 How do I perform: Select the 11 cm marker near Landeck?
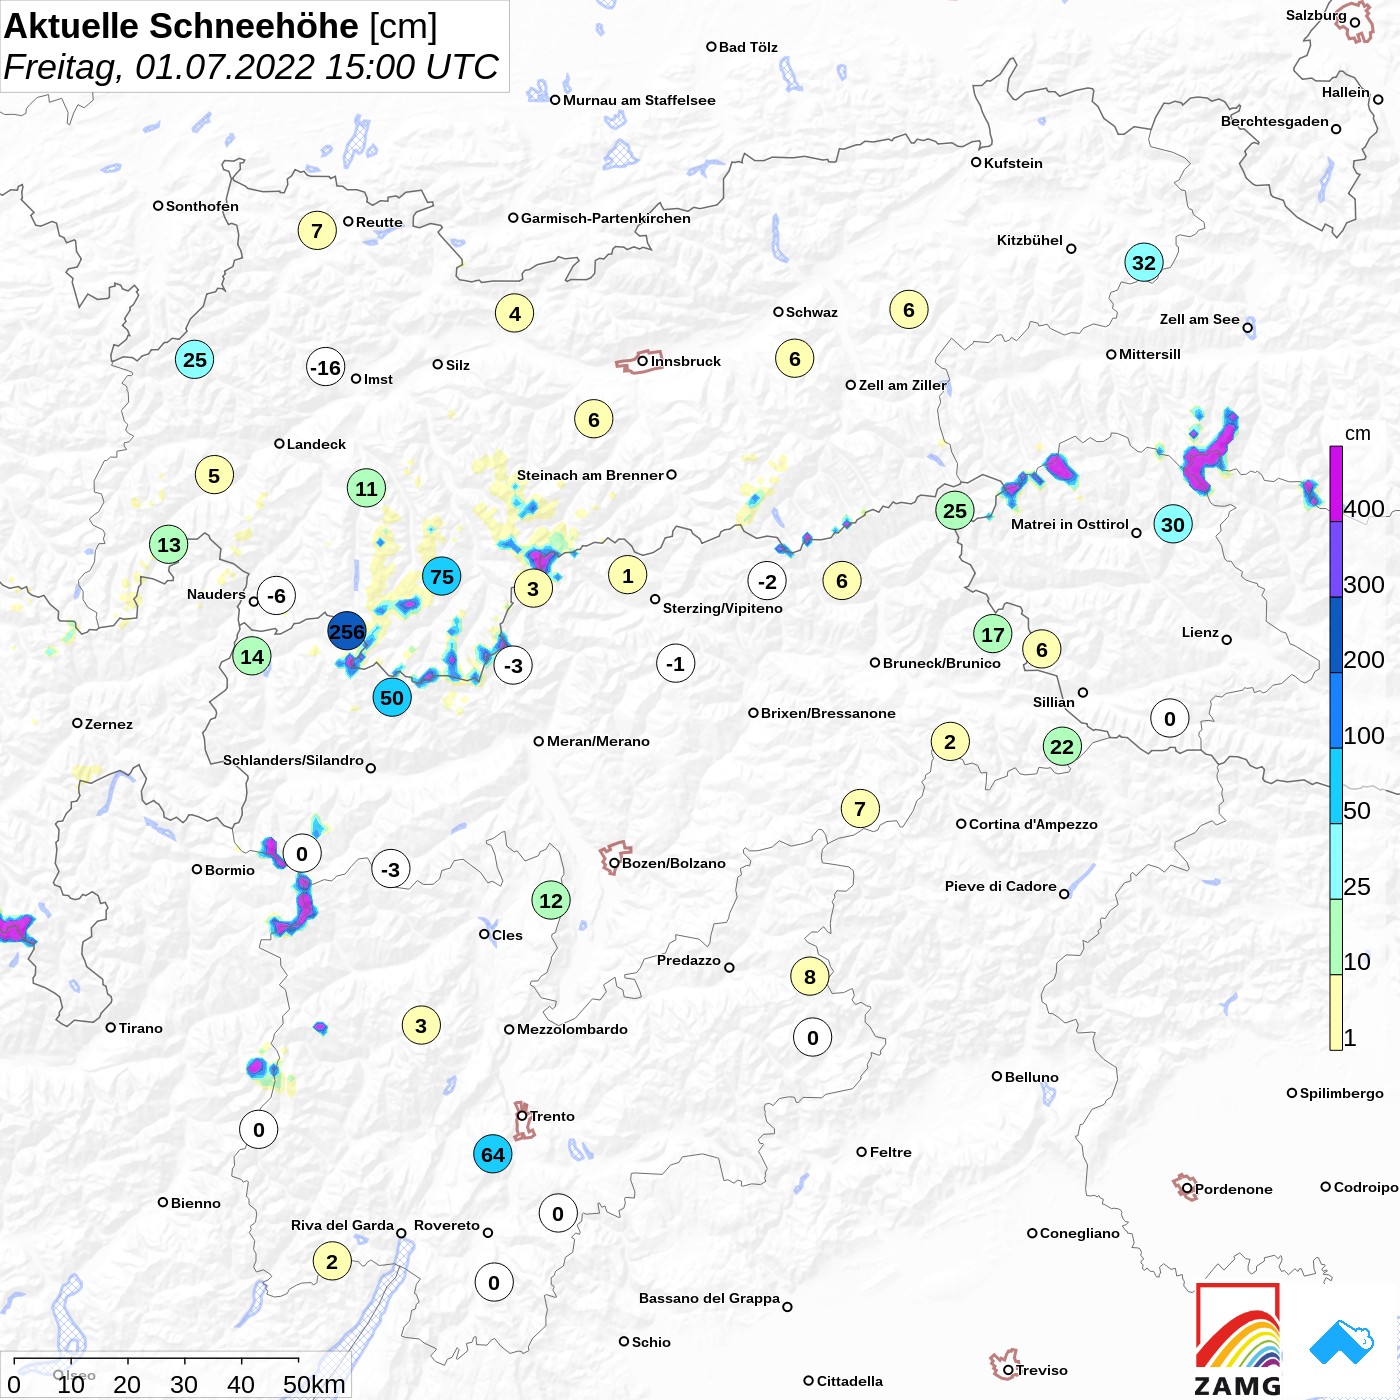[367, 489]
